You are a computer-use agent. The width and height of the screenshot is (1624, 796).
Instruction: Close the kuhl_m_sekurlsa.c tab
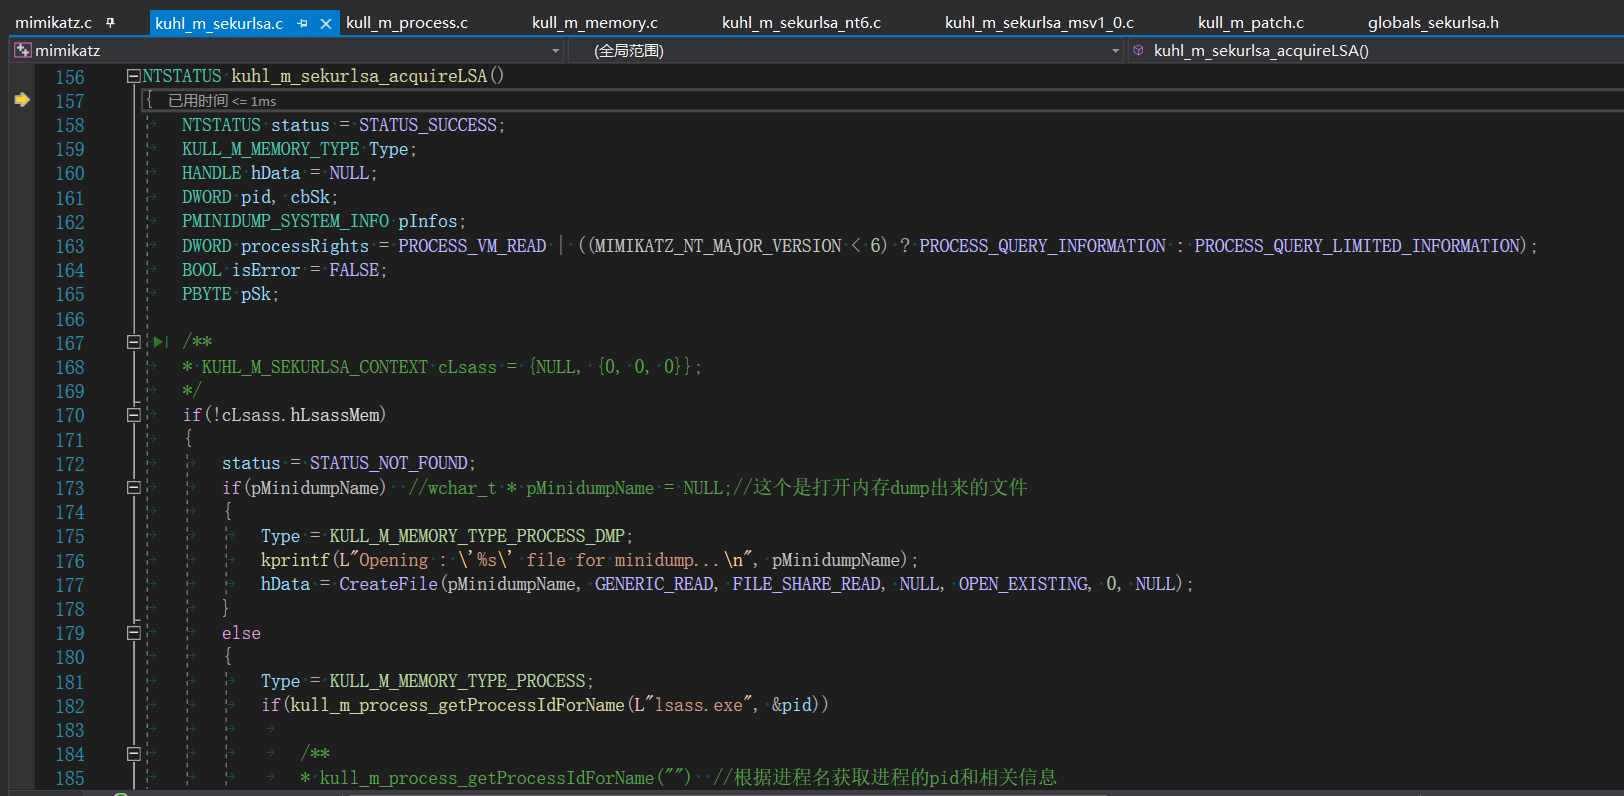(x=325, y=23)
